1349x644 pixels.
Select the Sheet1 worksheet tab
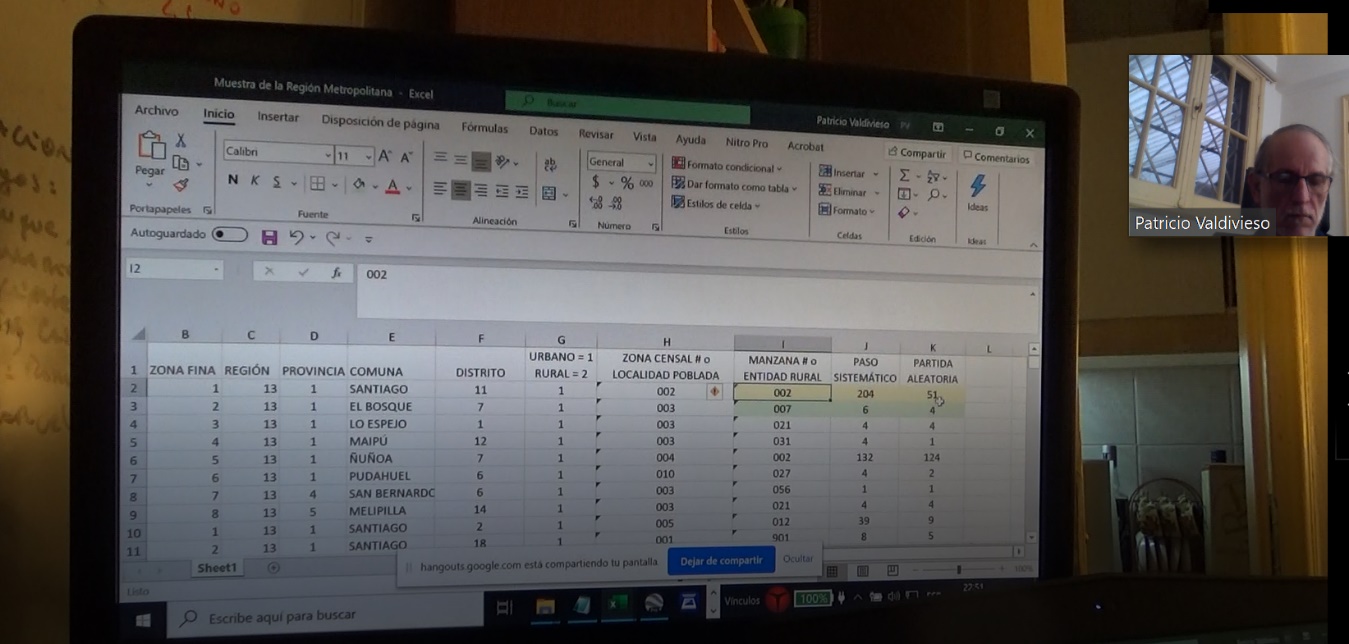pos(217,568)
